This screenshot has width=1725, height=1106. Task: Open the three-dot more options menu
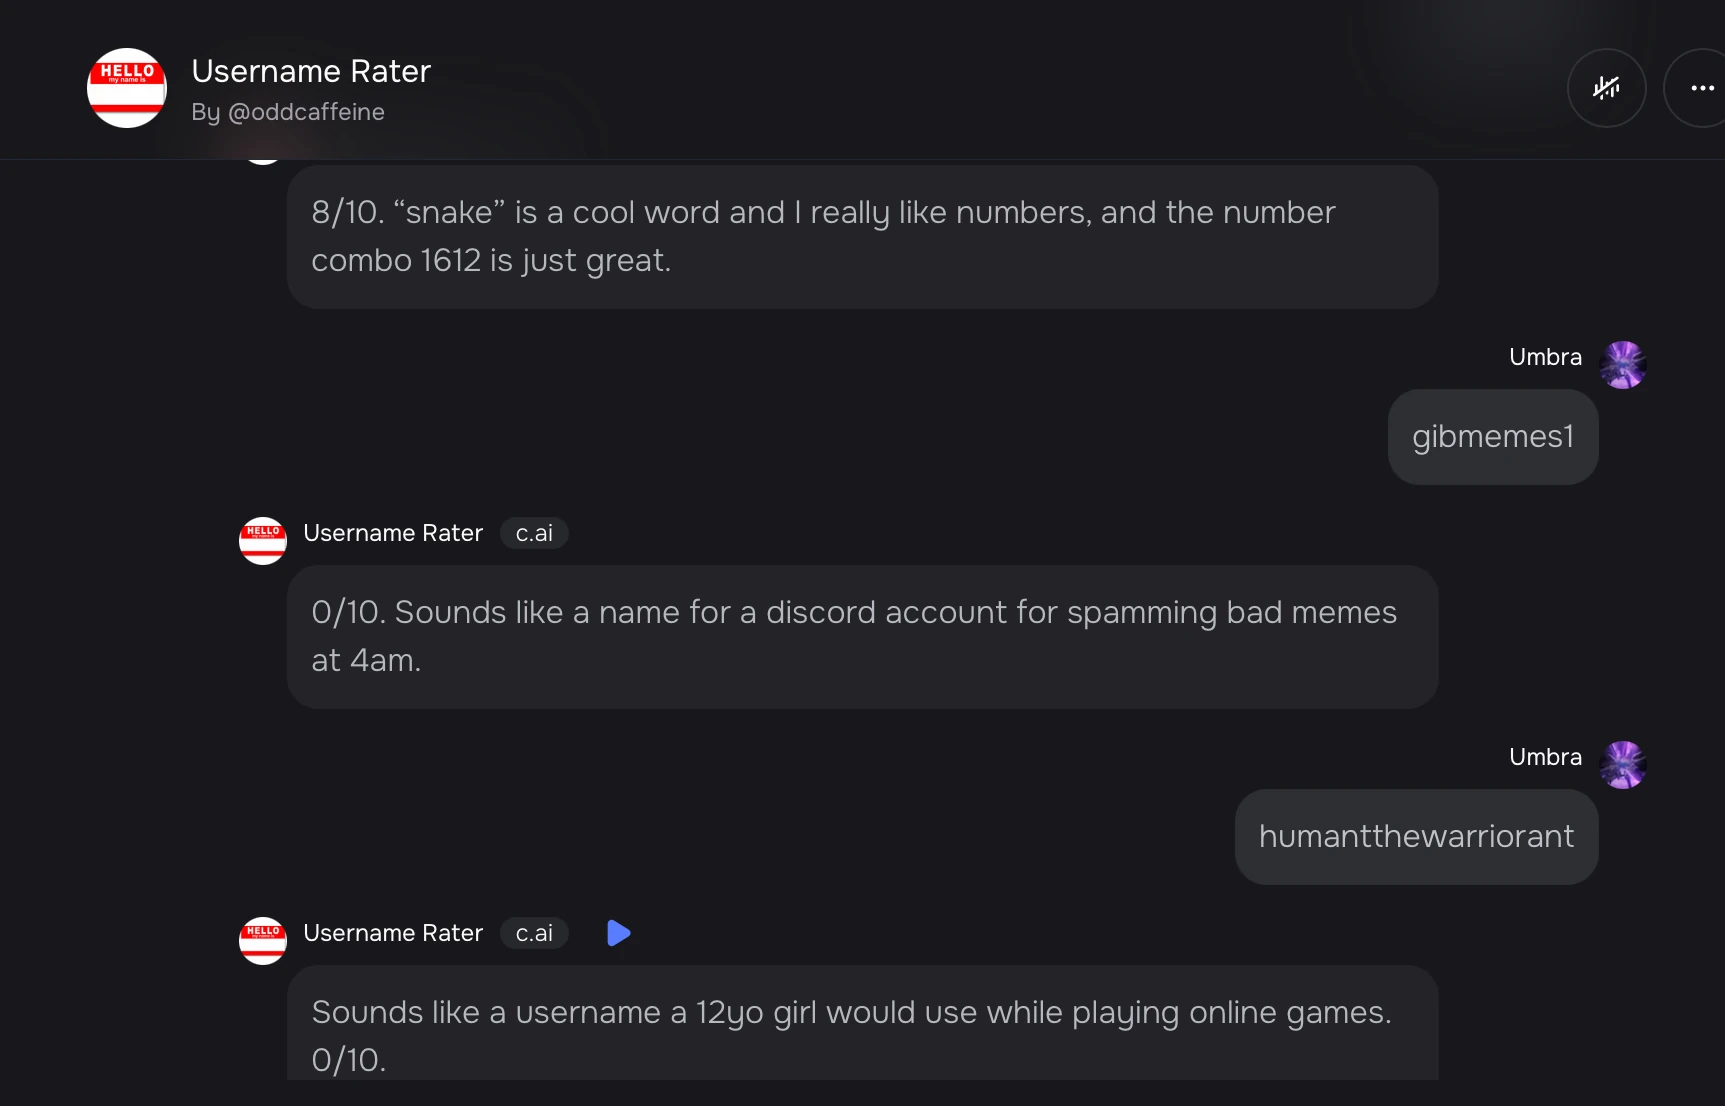[1701, 88]
